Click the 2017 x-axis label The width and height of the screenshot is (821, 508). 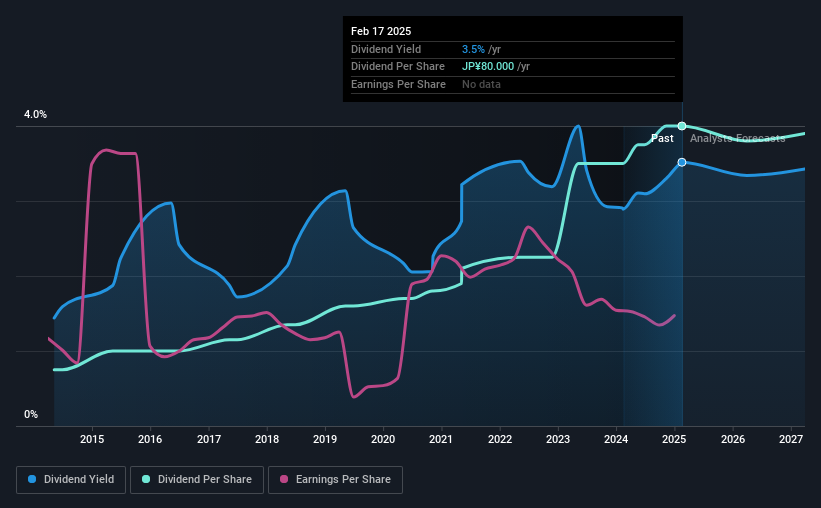tap(209, 439)
